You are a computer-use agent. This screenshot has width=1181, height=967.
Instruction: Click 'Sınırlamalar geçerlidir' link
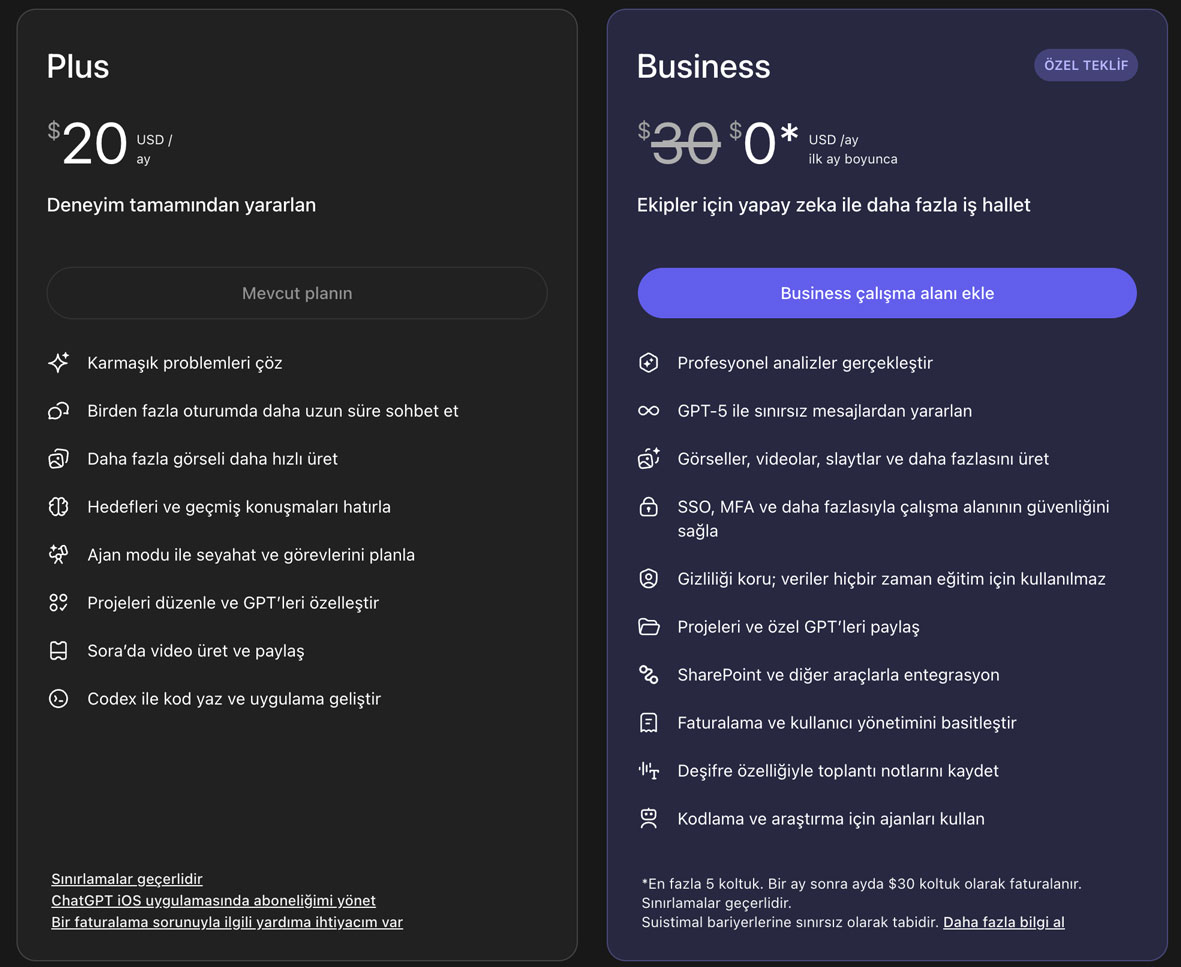126,879
